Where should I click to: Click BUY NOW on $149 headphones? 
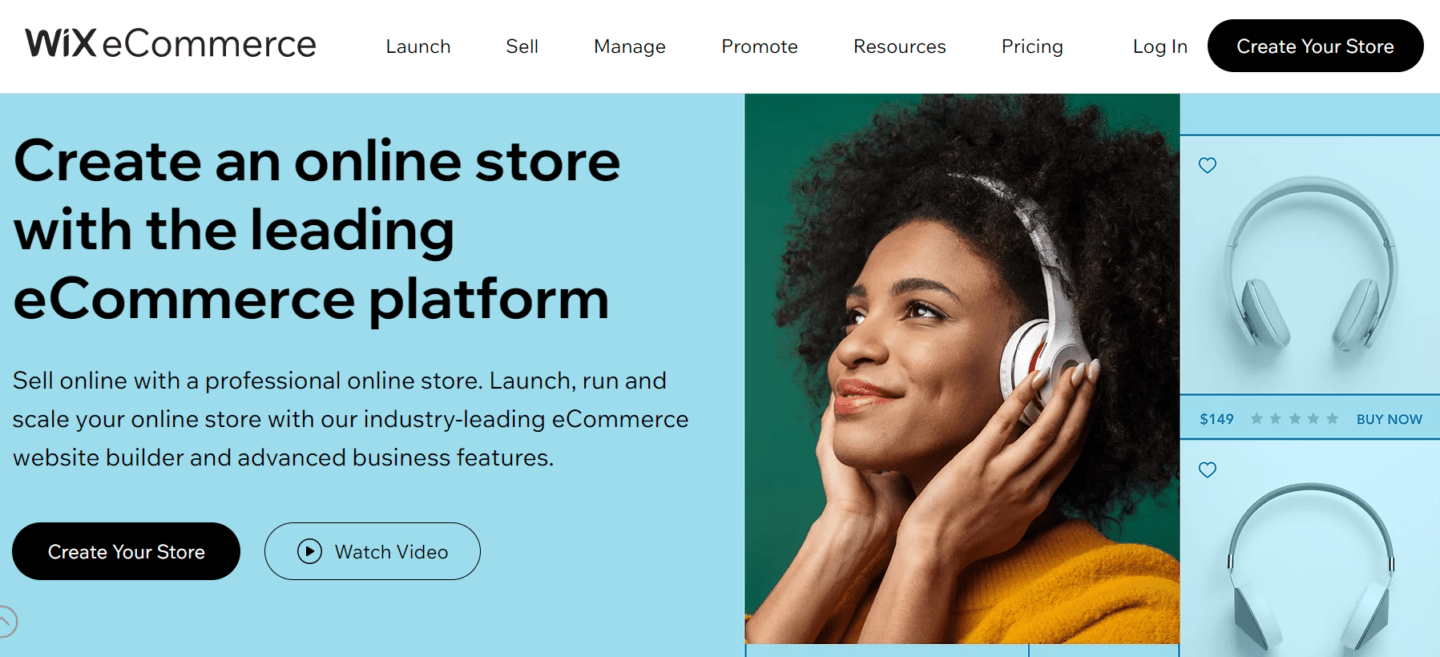click(x=1389, y=419)
